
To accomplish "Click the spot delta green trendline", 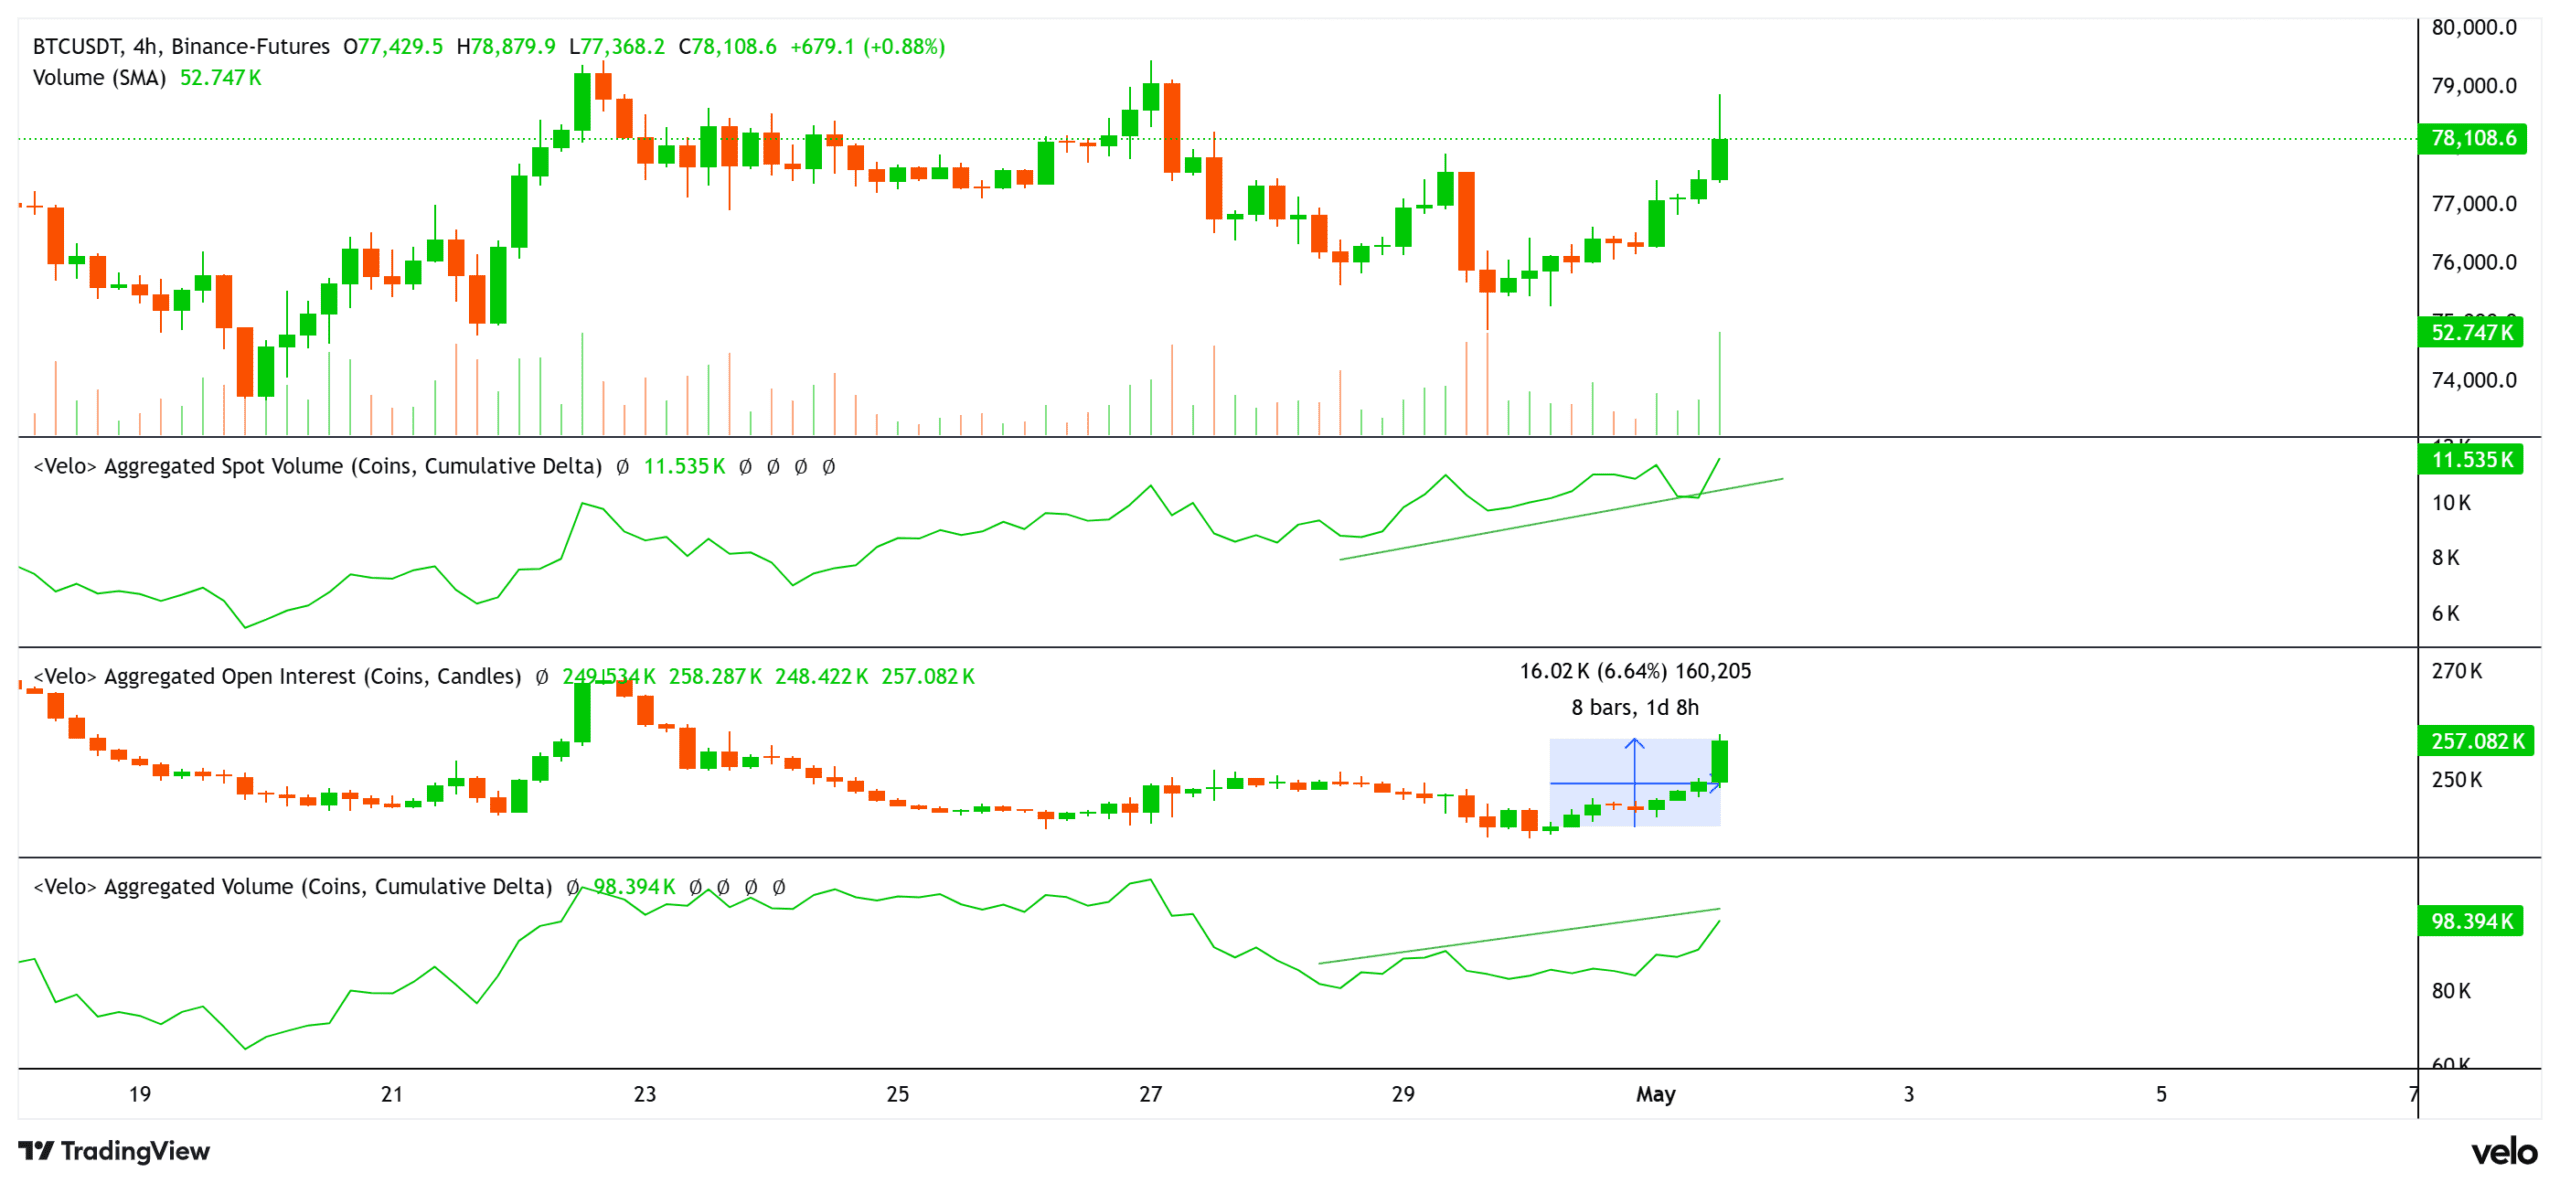I will tap(1561, 519).
